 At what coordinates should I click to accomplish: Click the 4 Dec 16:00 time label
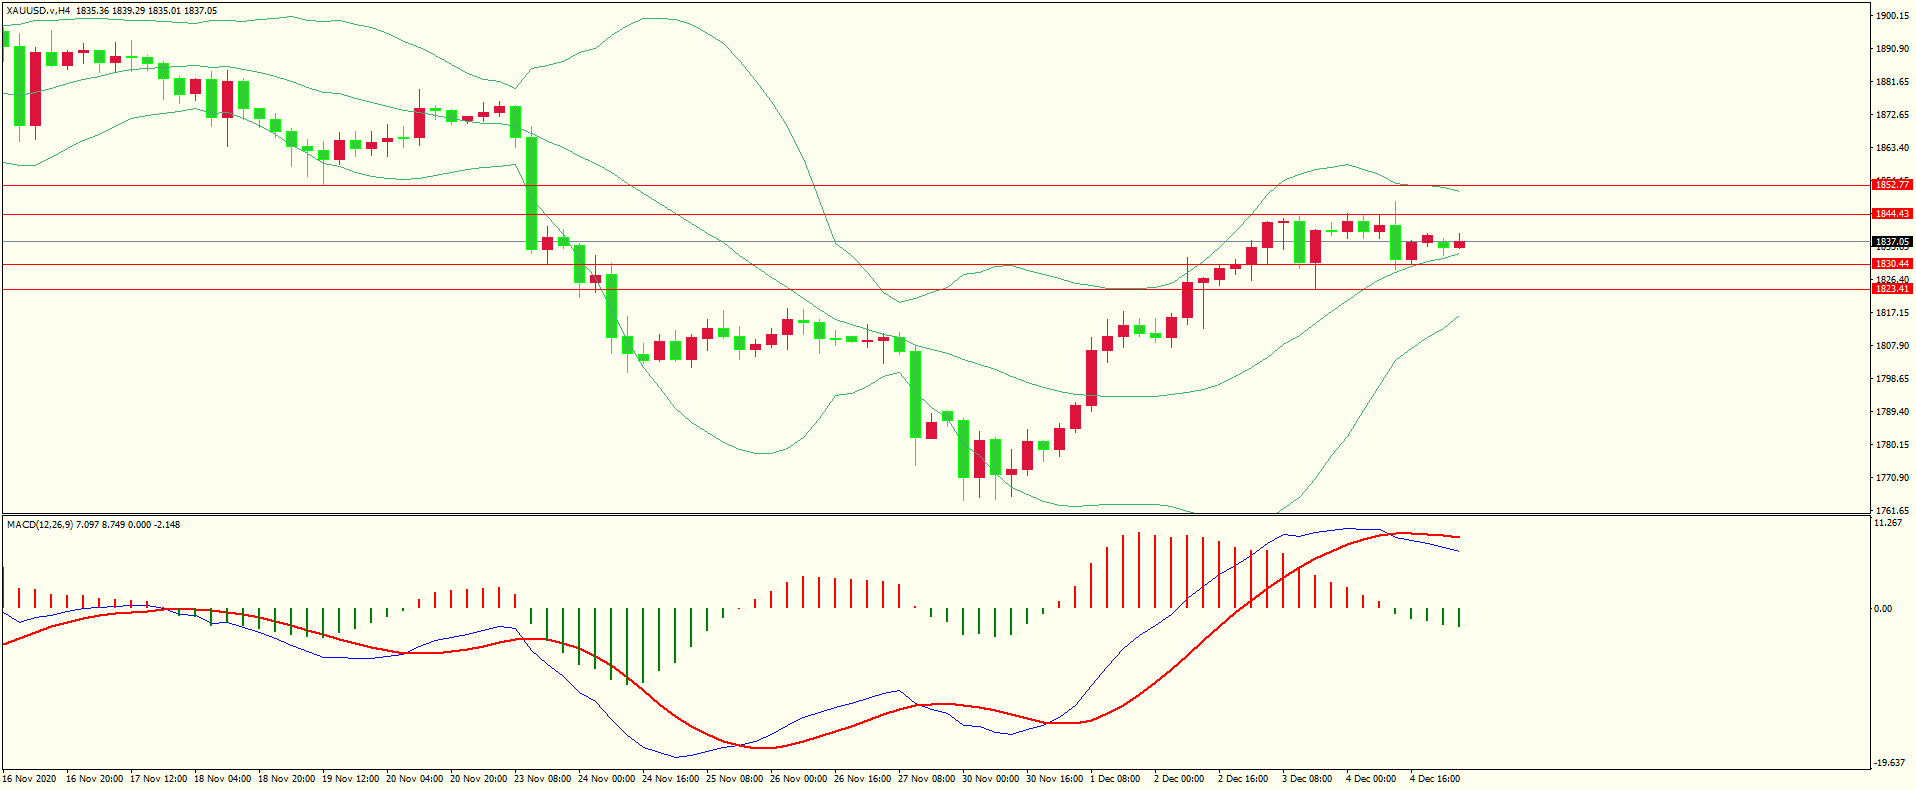click(1435, 779)
